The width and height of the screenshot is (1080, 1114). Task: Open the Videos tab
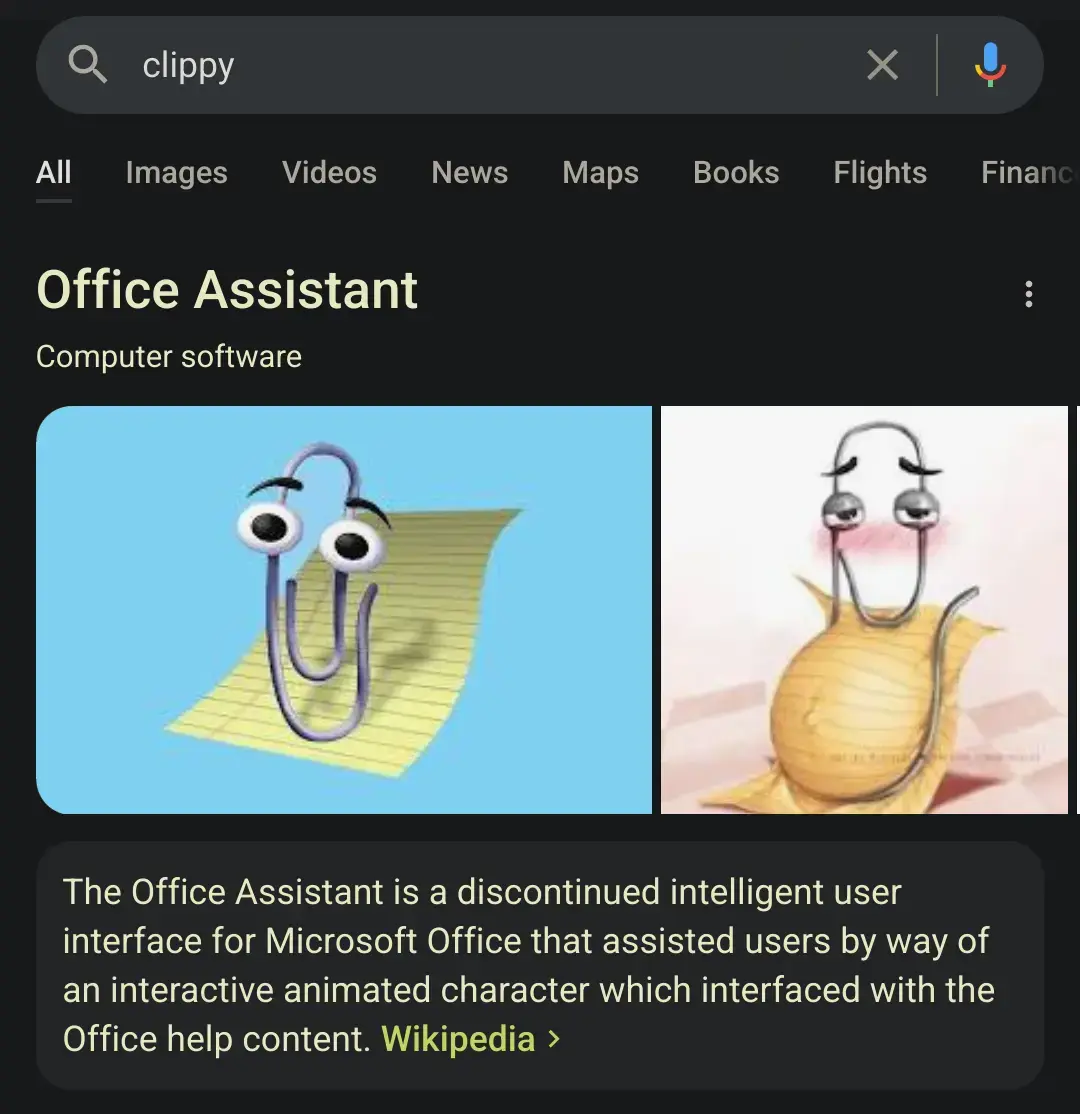coord(329,173)
